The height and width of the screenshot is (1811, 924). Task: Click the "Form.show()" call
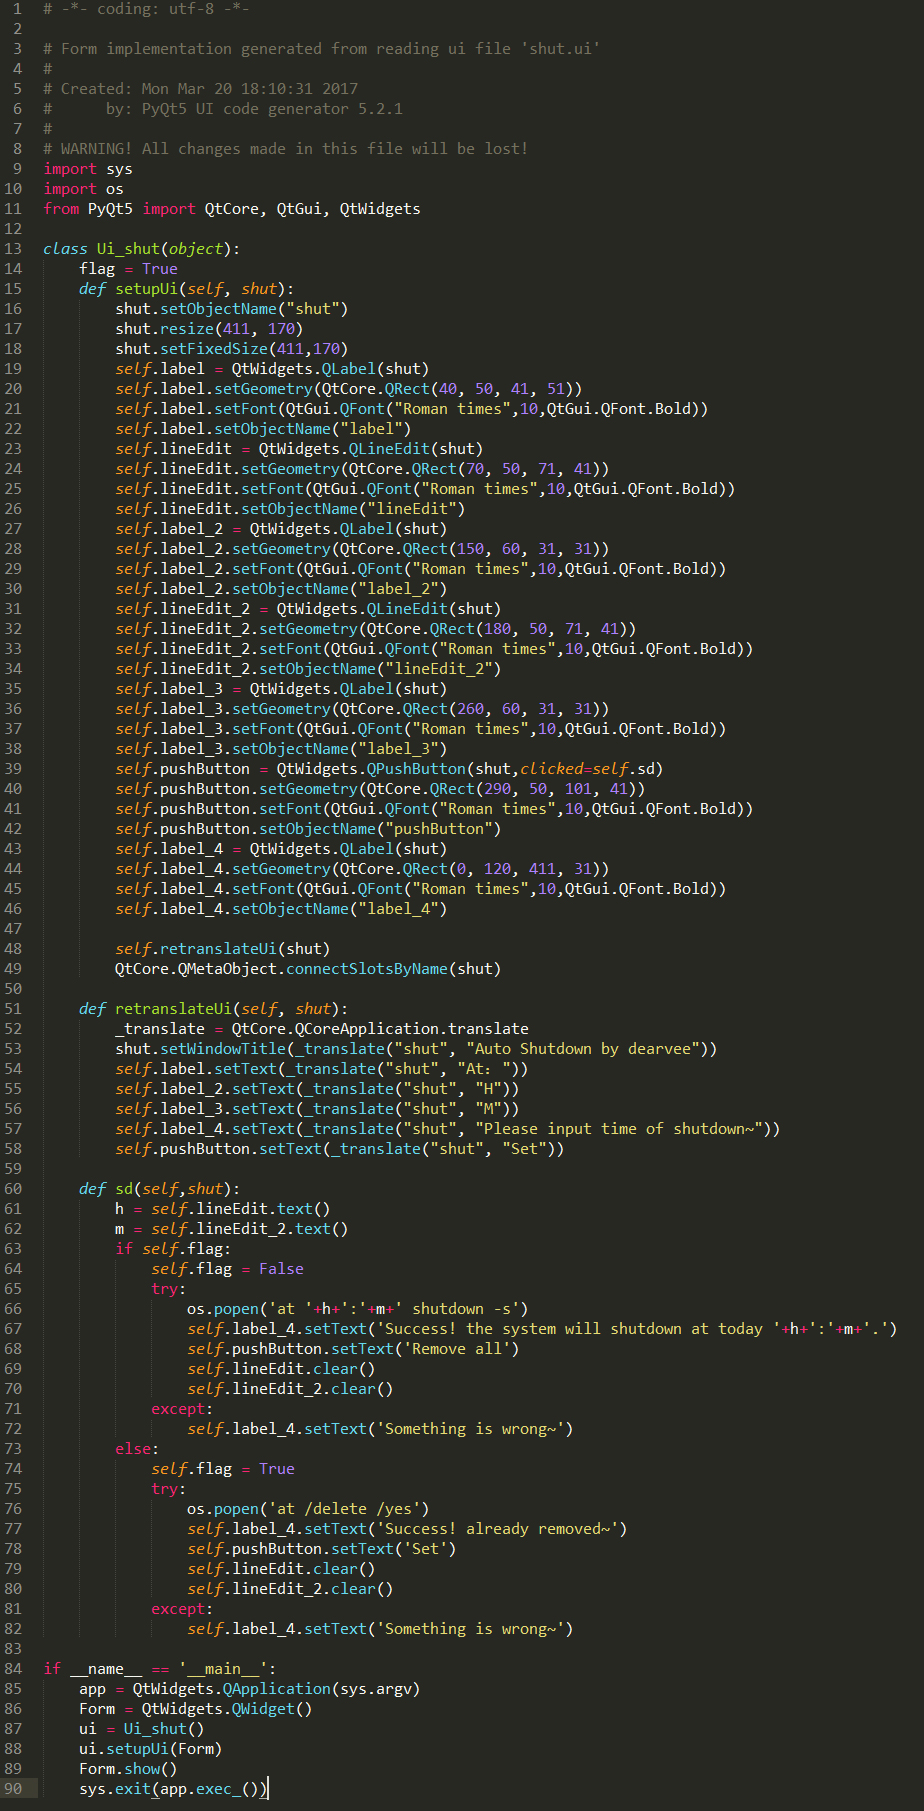point(128,1769)
